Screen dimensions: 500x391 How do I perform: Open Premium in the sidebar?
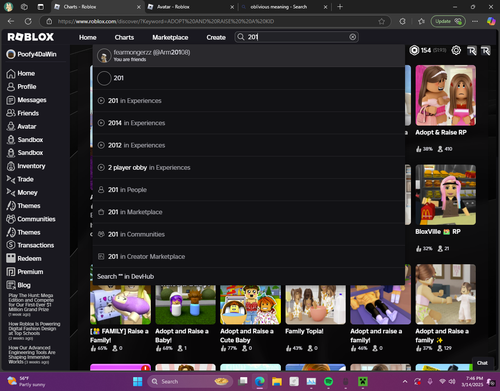(x=25, y=272)
